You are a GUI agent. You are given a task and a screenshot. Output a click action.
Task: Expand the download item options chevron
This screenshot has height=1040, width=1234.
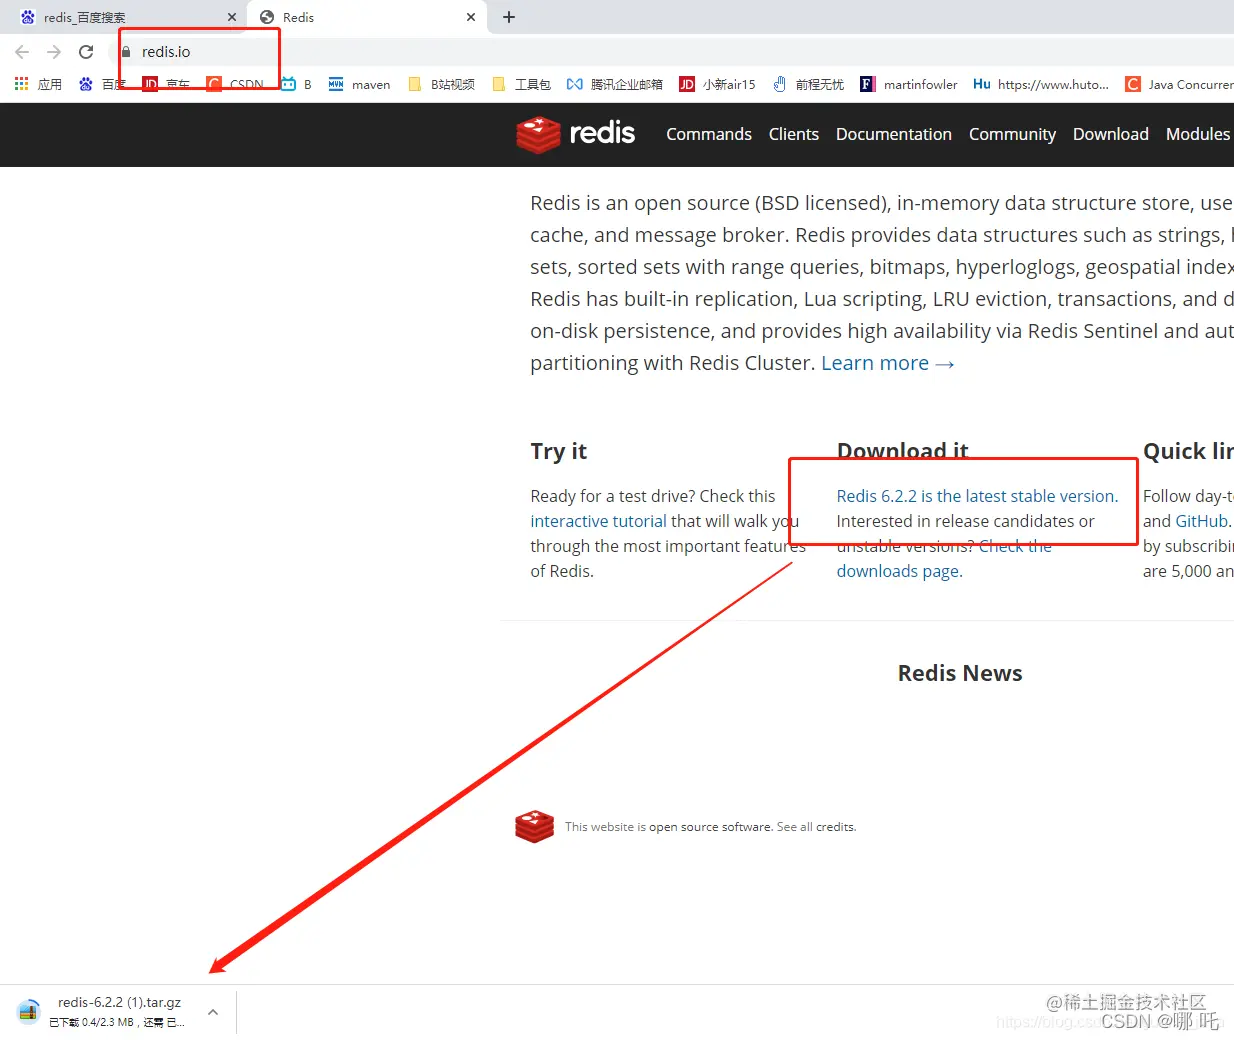212,1012
